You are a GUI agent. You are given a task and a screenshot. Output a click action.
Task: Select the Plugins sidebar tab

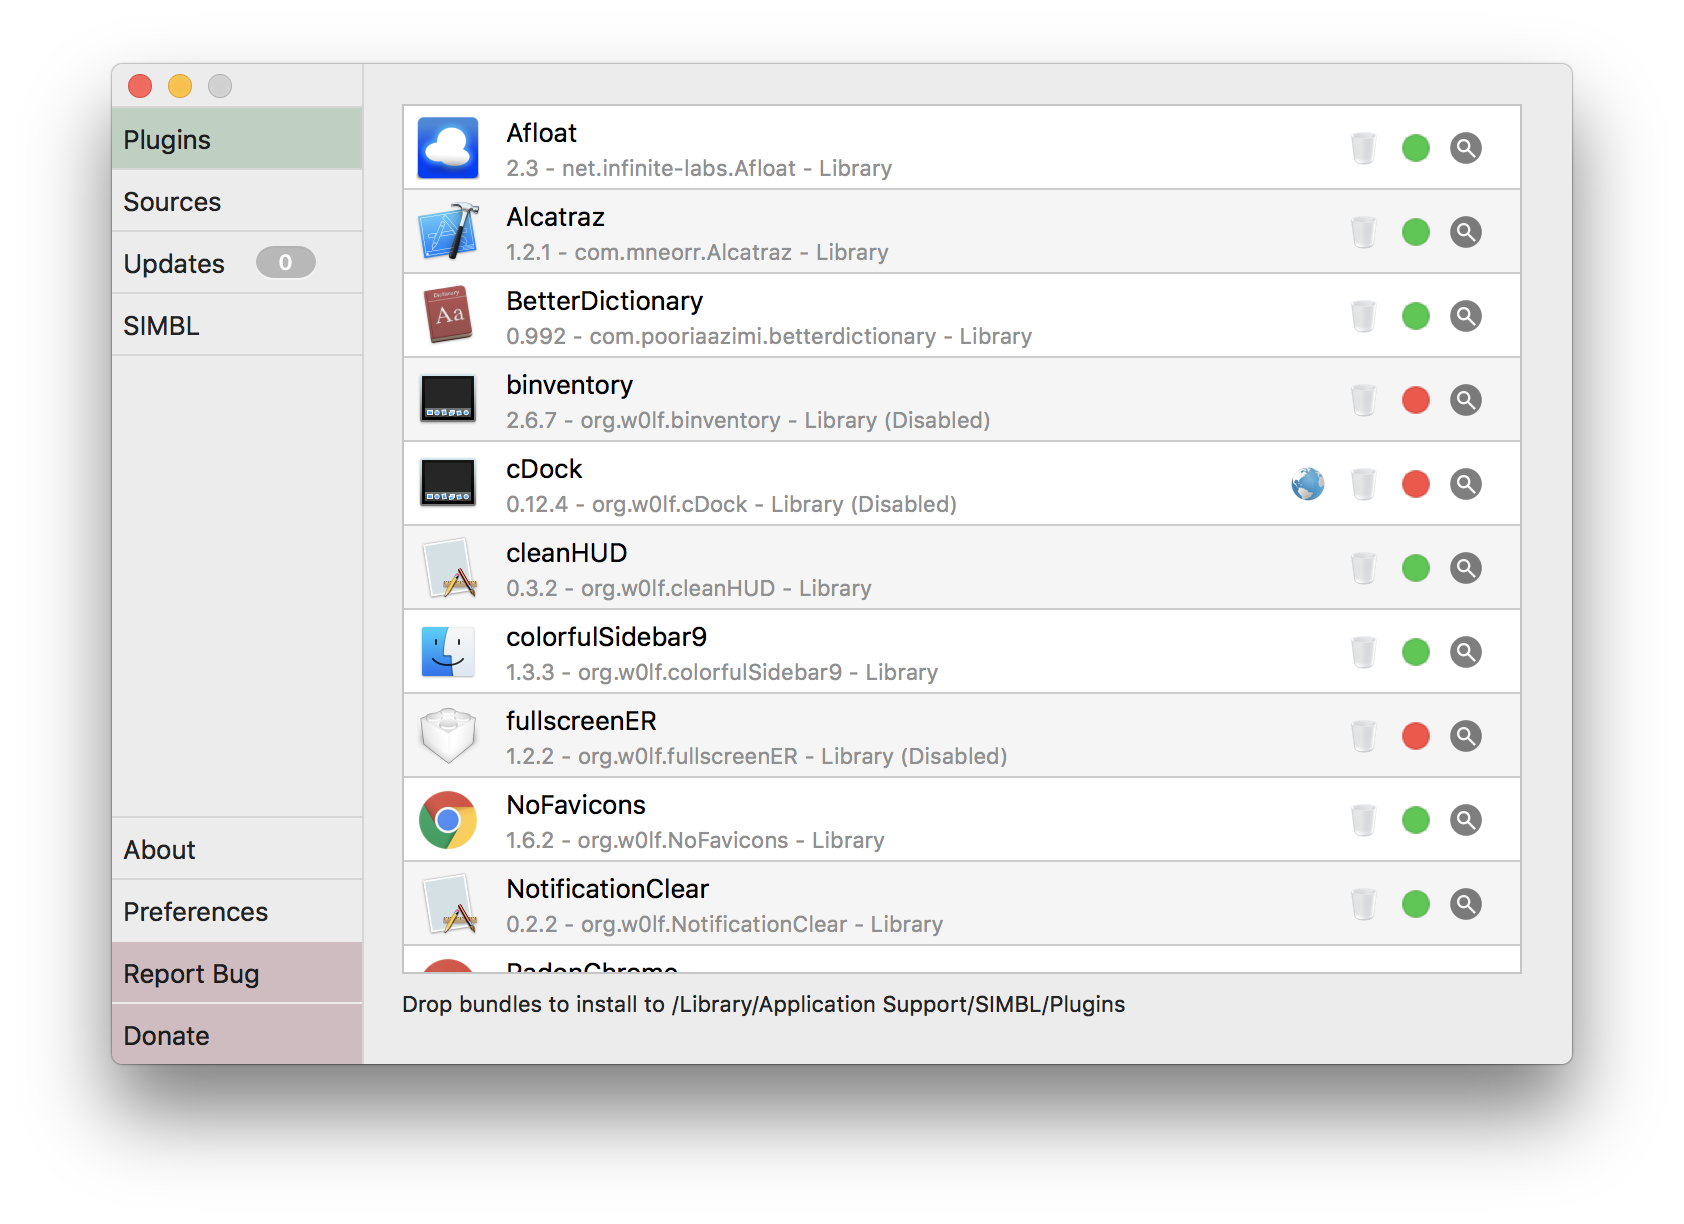237,139
